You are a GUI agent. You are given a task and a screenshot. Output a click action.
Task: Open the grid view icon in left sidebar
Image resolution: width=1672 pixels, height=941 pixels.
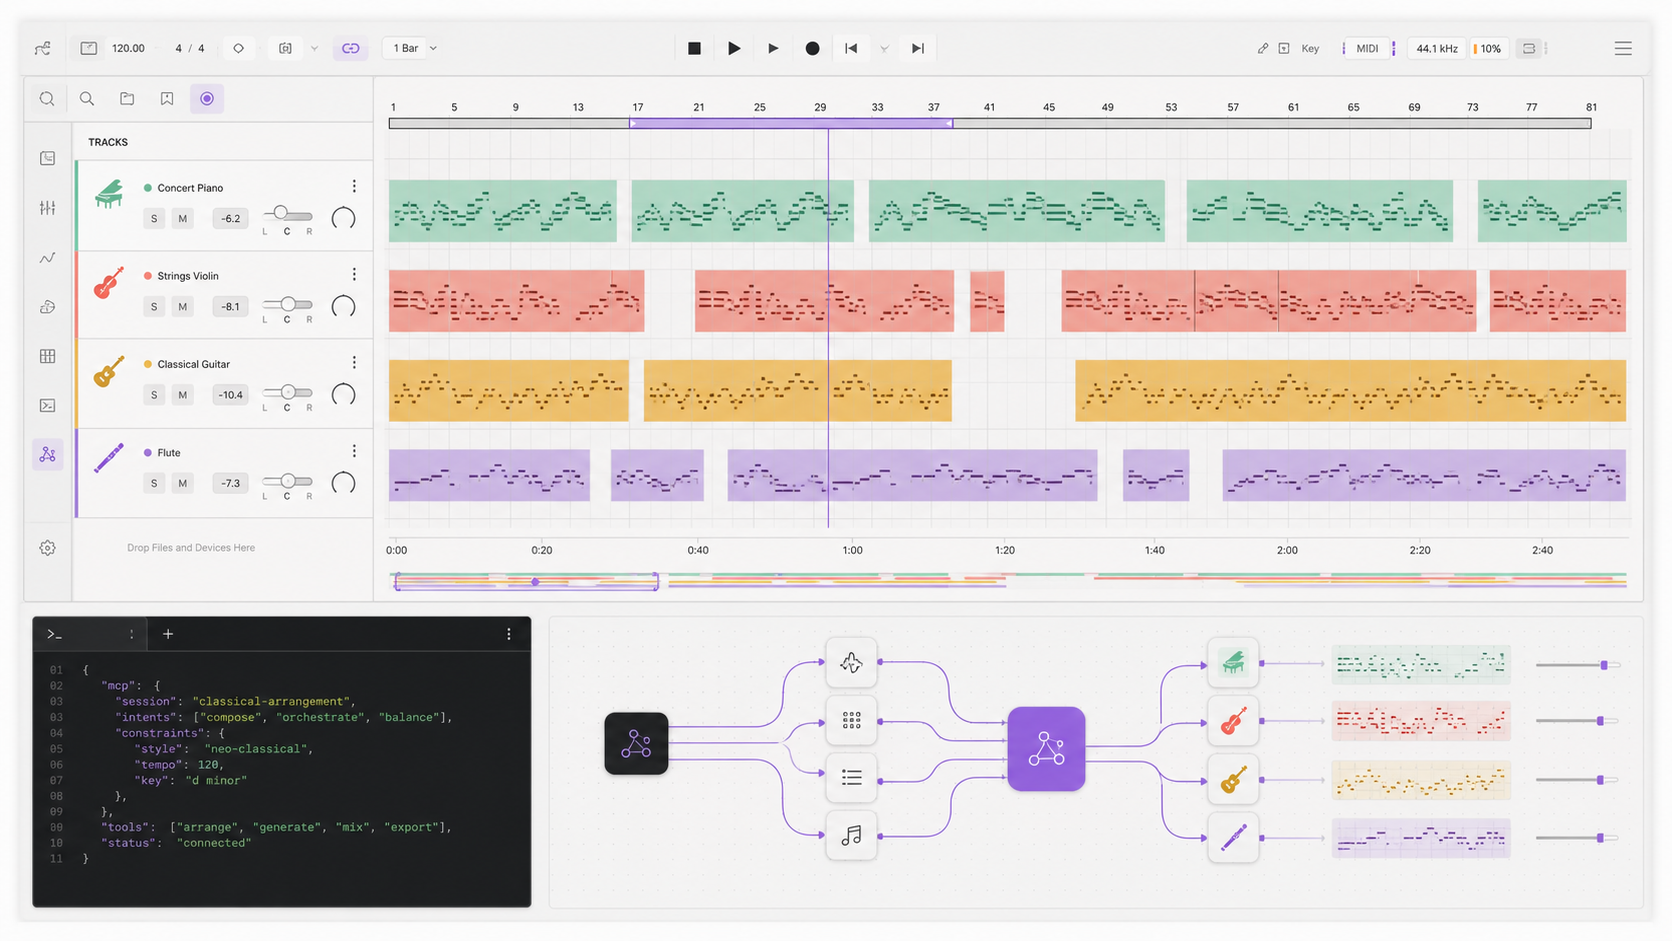[x=47, y=356]
